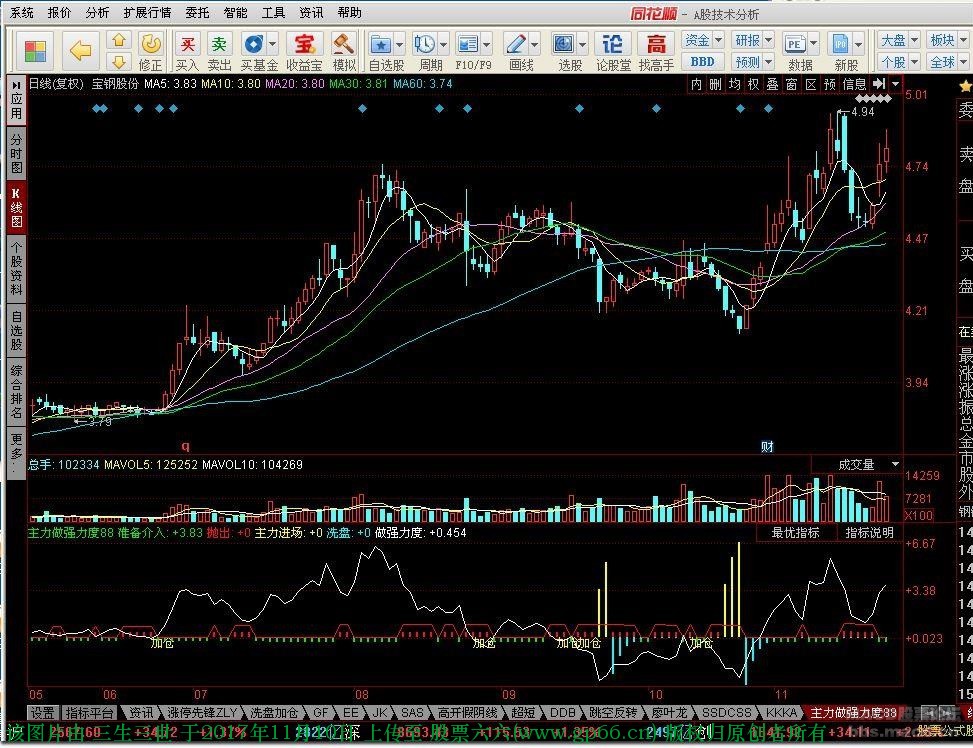The image size is (973, 748).
Task: Expand the 成交量 indicator dropdown
Action: (894, 465)
